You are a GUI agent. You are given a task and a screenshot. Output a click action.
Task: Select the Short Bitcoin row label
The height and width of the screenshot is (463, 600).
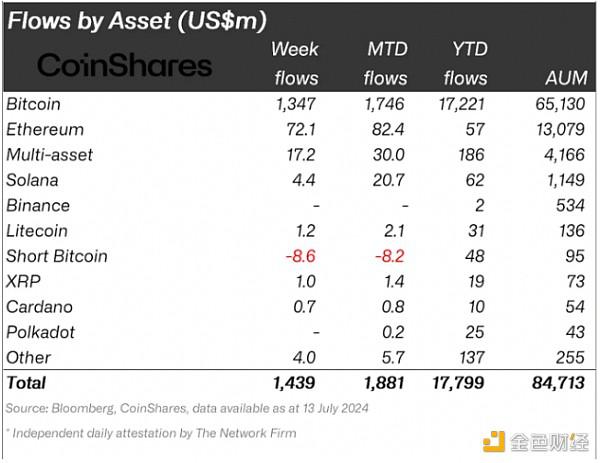point(57,256)
